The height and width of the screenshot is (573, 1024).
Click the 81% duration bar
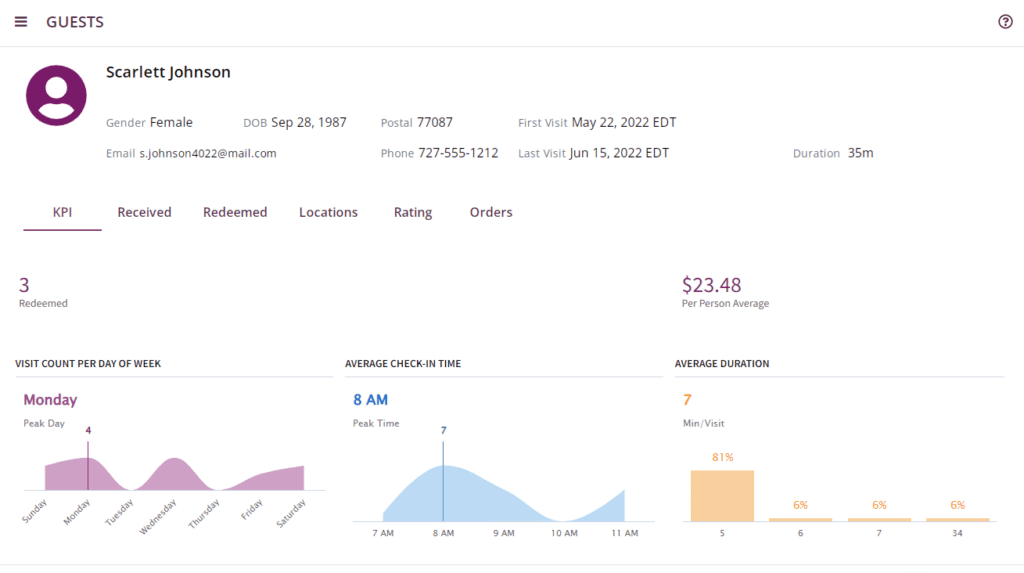(722, 495)
